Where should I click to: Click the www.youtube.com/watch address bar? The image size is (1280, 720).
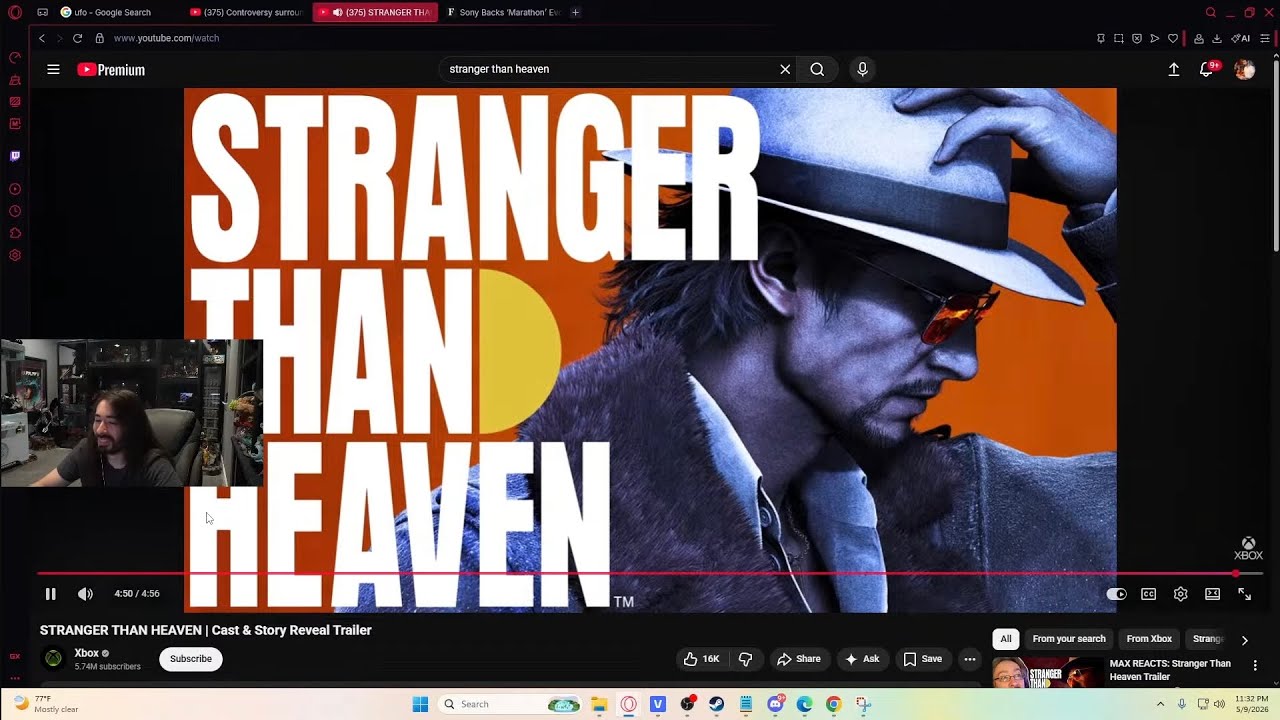(x=166, y=38)
